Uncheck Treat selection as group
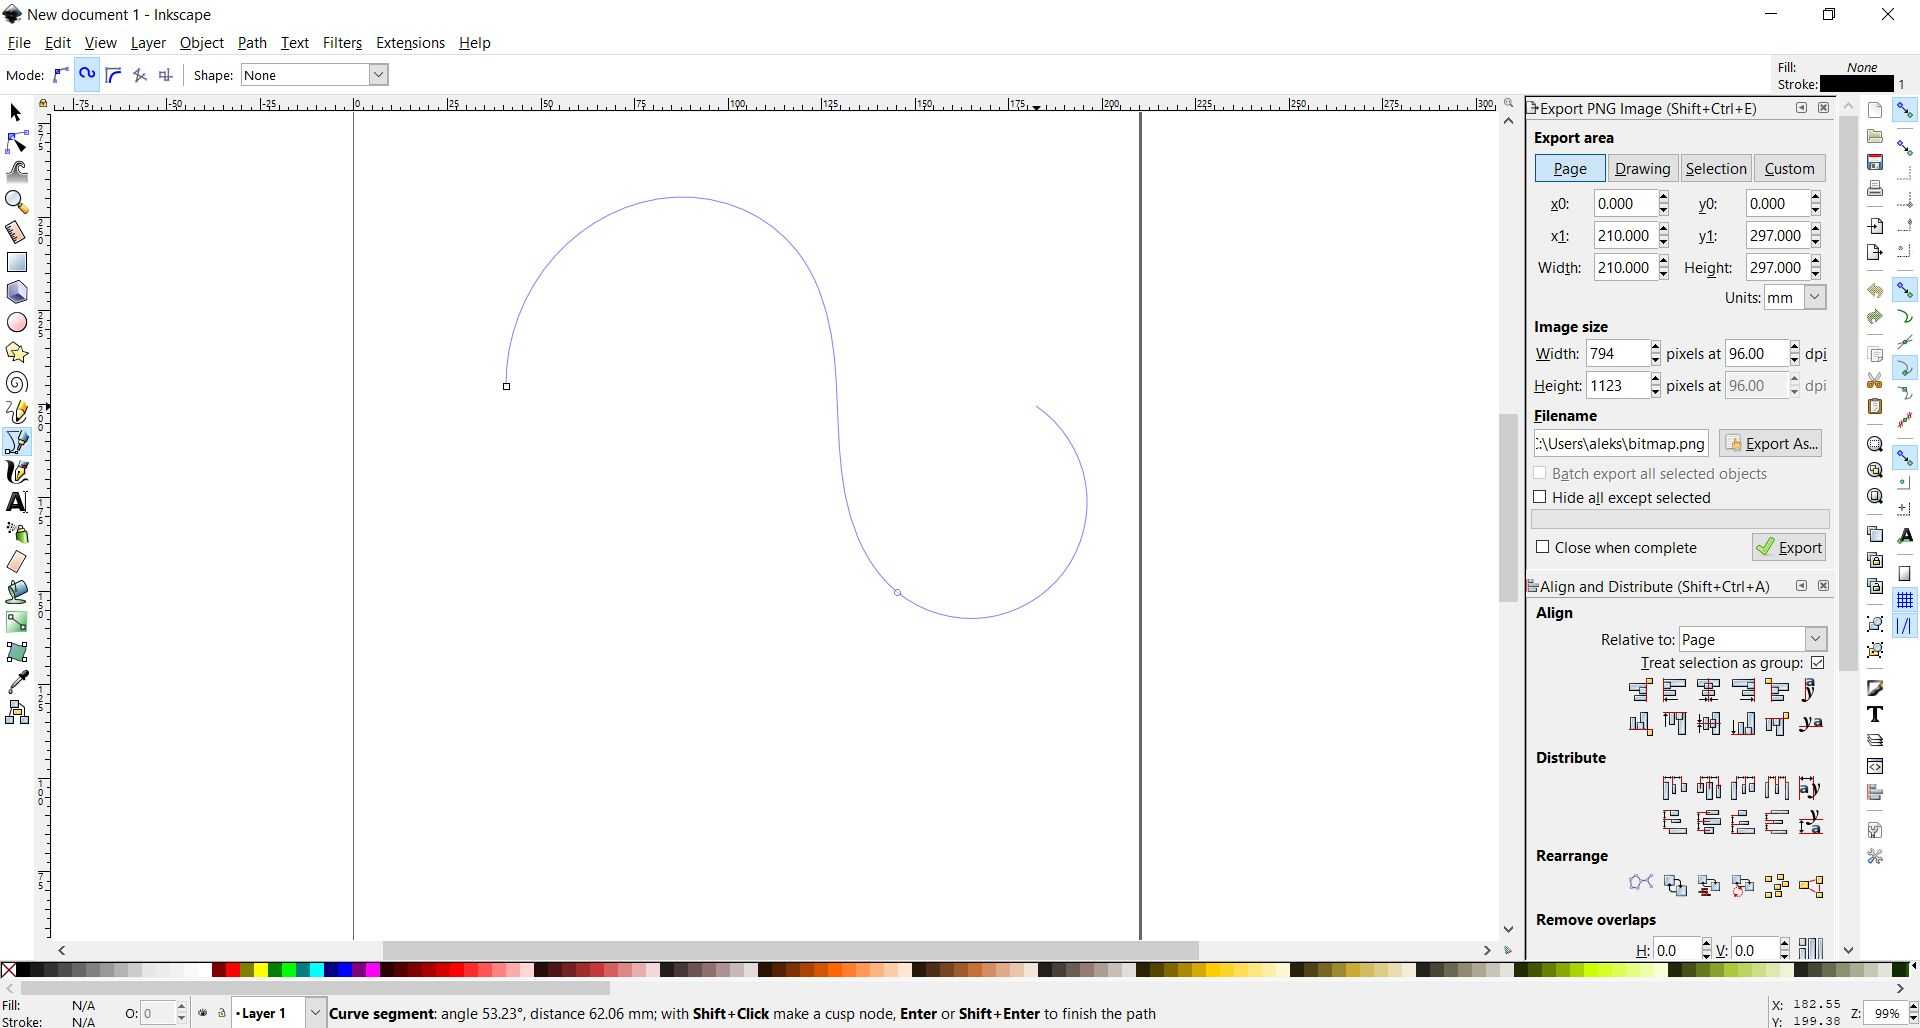 point(1817,663)
